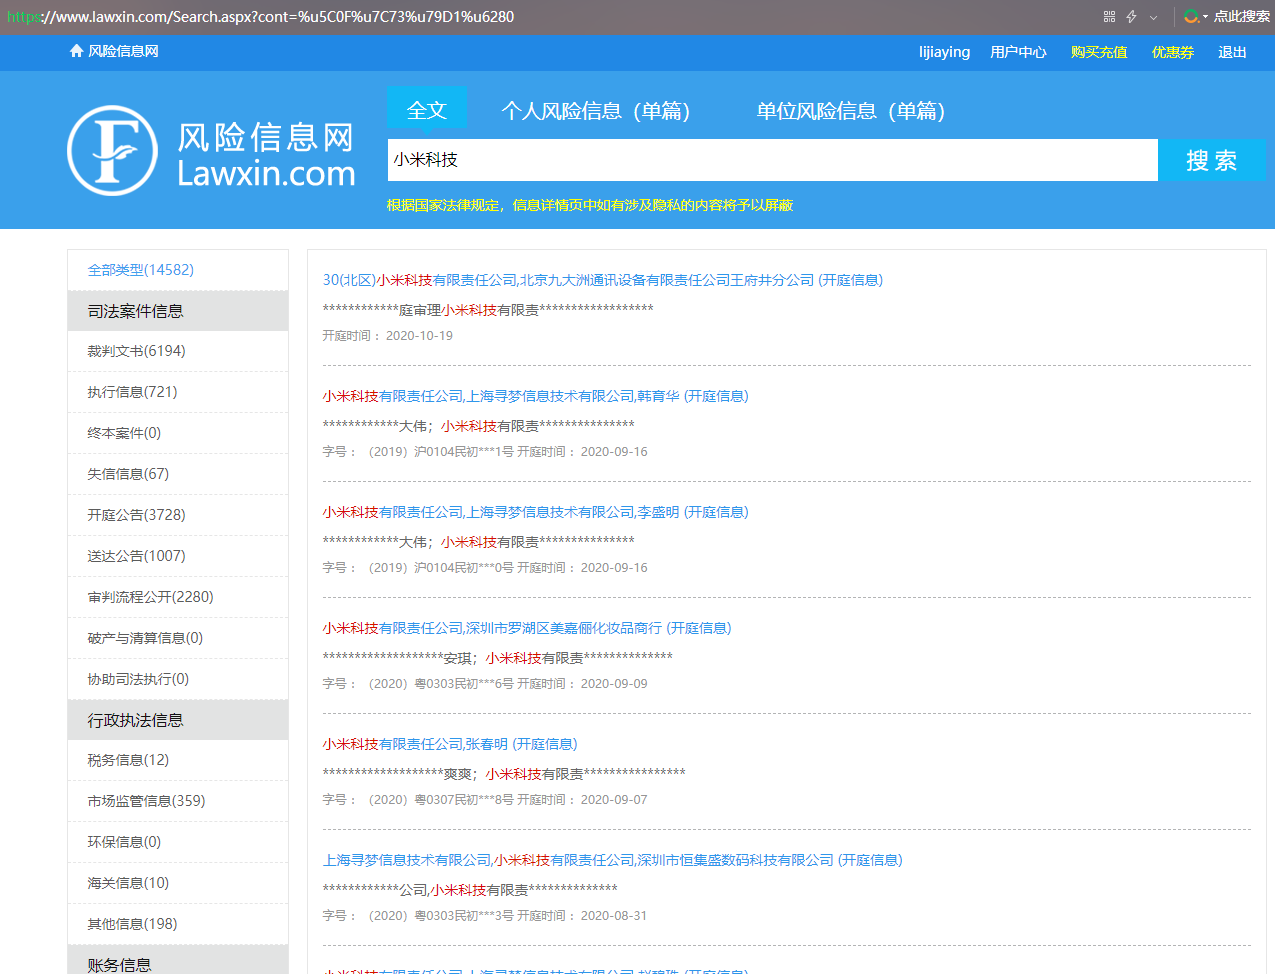The height and width of the screenshot is (974, 1275).
Task: Open the 360 search engine selector
Action: click(x=1195, y=17)
